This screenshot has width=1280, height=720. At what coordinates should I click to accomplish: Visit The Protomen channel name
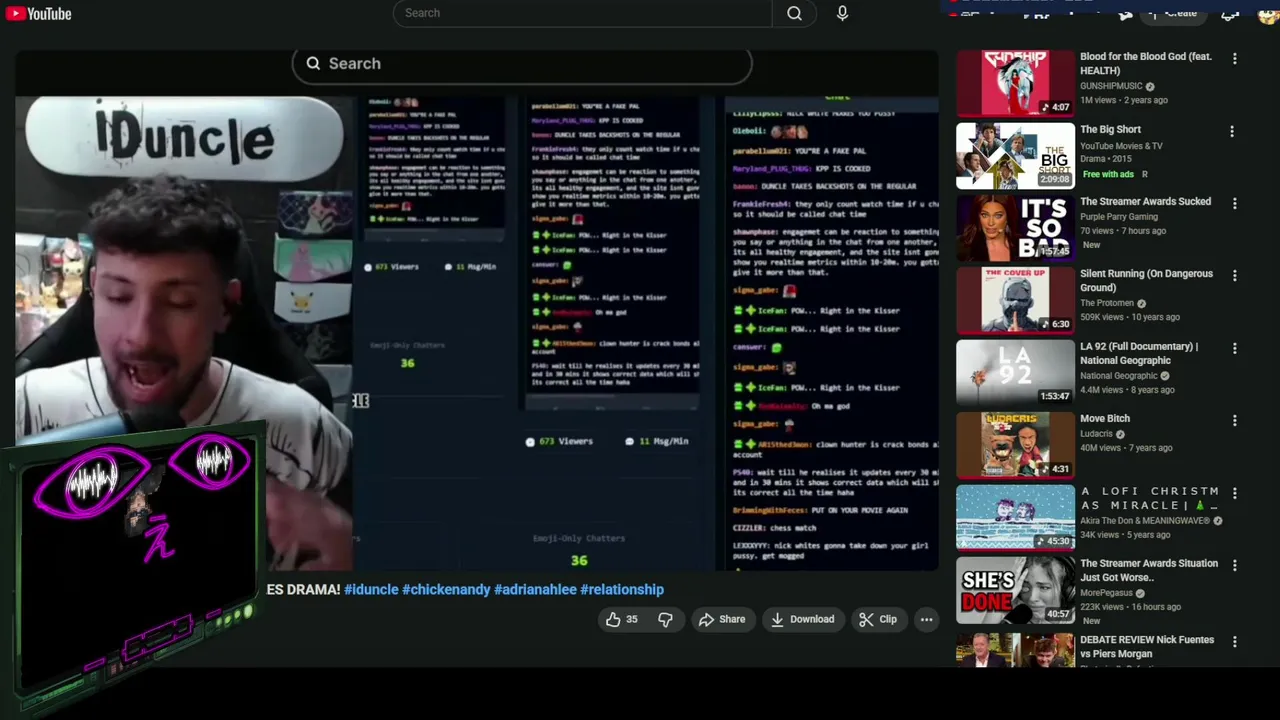tap(1106, 303)
